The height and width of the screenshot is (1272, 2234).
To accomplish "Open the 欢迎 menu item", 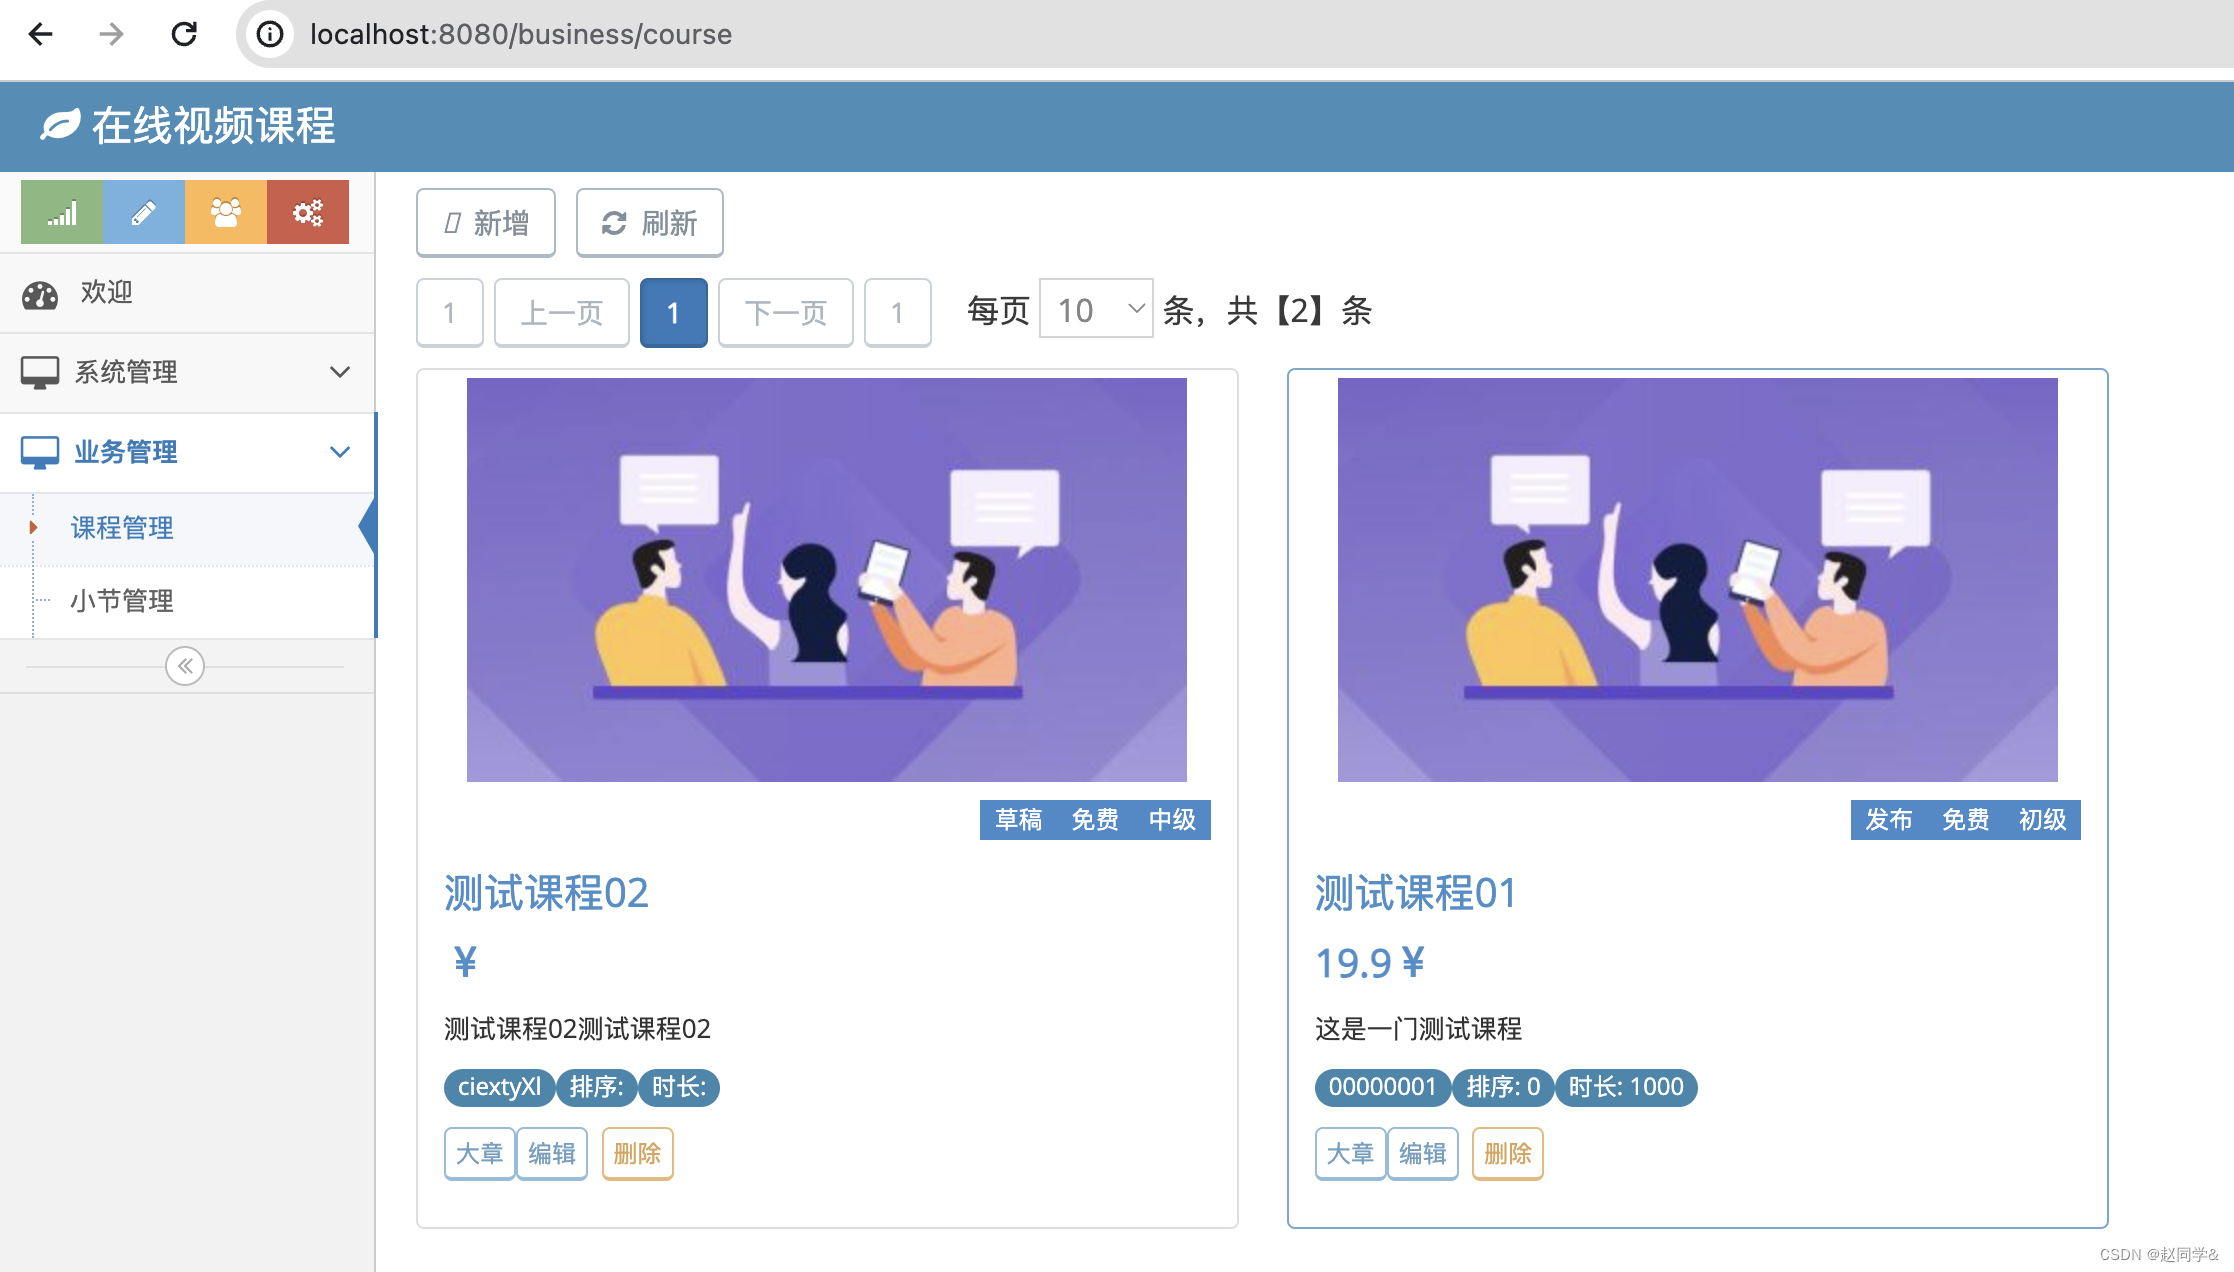I will coord(107,292).
